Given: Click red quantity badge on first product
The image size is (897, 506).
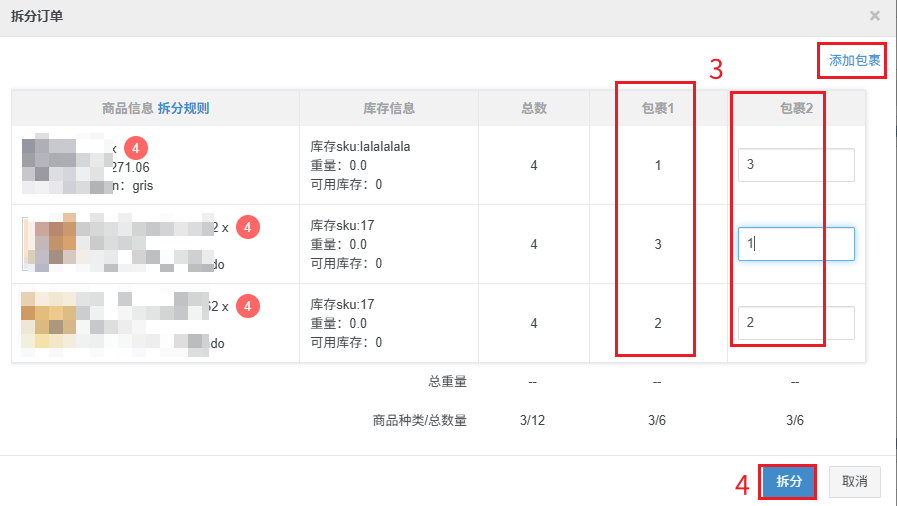Looking at the screenshot, I should pos(137,148).
